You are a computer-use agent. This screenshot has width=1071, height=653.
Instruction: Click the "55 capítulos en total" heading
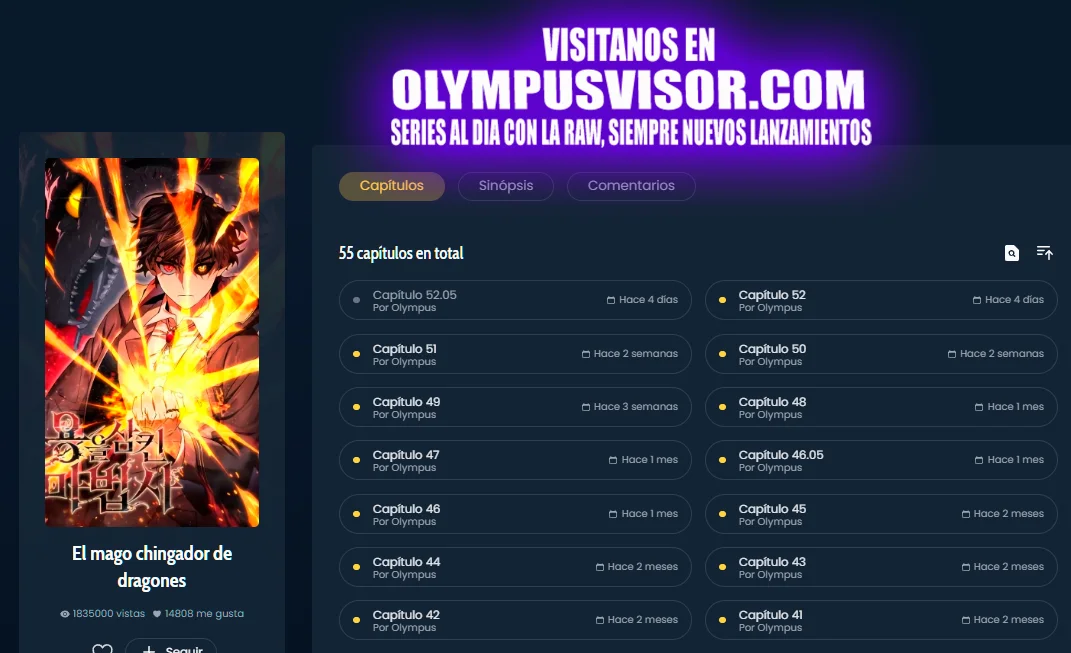(x=401, y=253)
